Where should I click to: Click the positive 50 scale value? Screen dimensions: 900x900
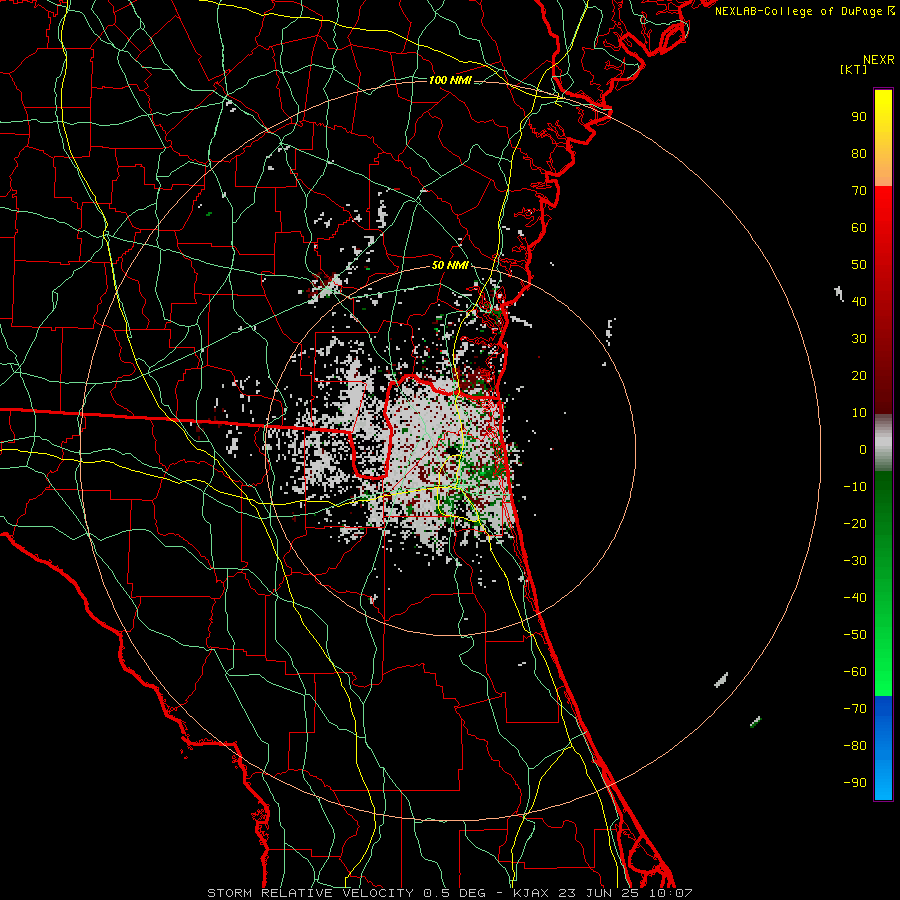tap(859, 265)
